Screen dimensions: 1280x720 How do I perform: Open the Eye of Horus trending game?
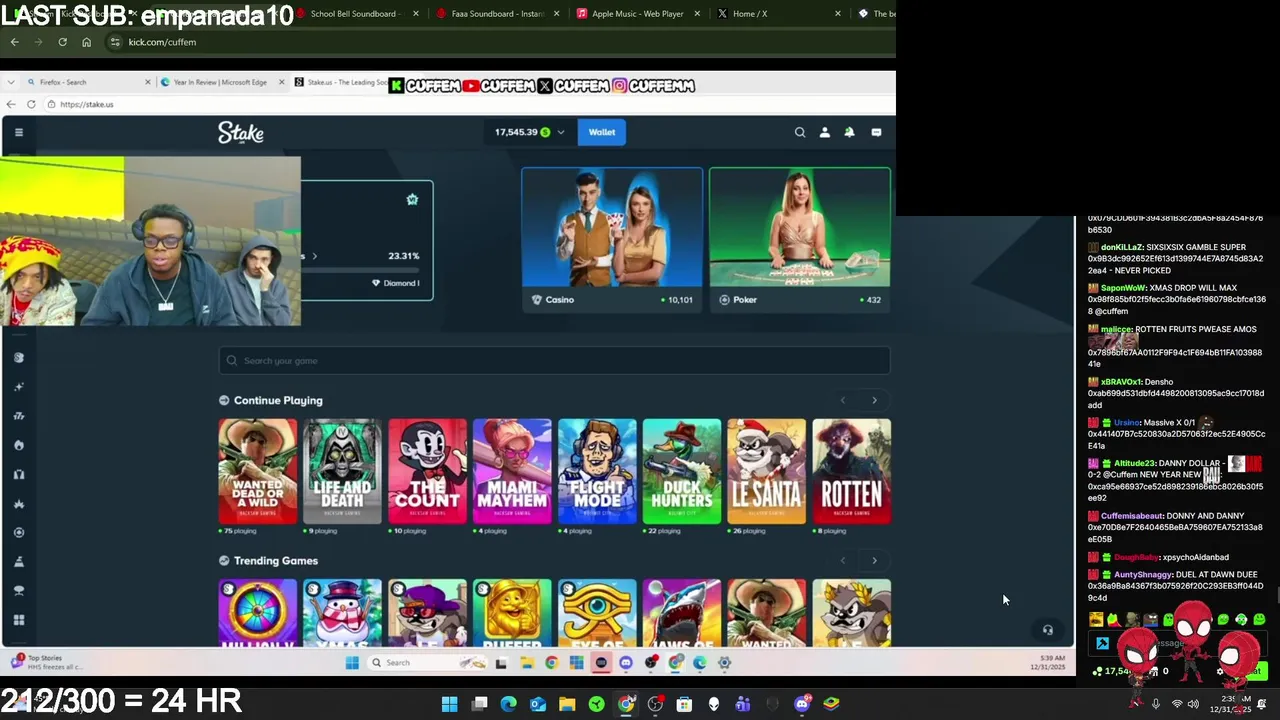tap(597, 612)
